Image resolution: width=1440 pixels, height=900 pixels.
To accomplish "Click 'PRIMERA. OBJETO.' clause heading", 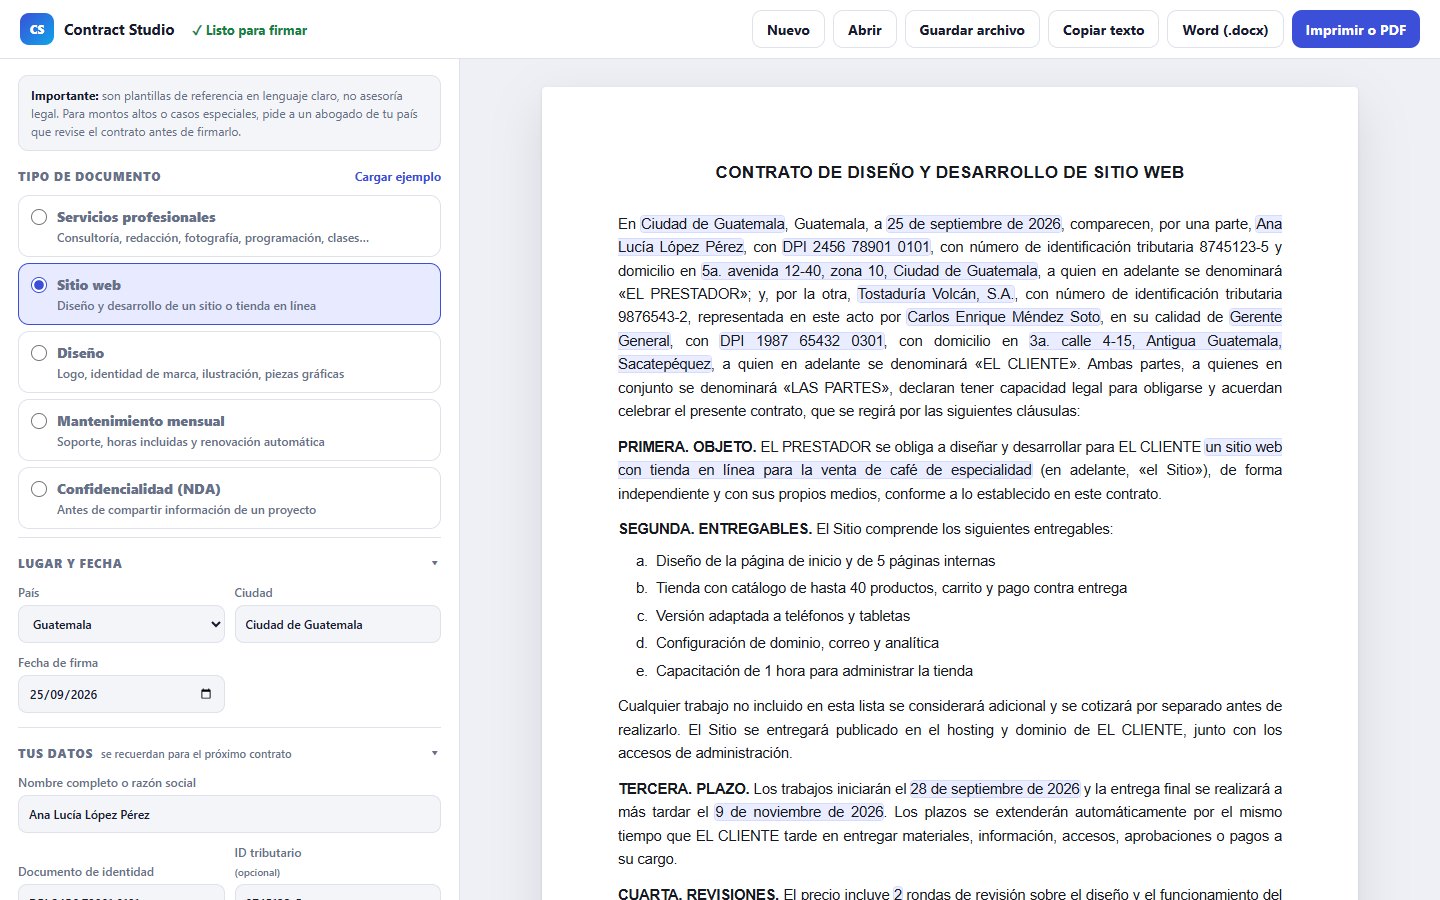I will [x=687, y=447].
